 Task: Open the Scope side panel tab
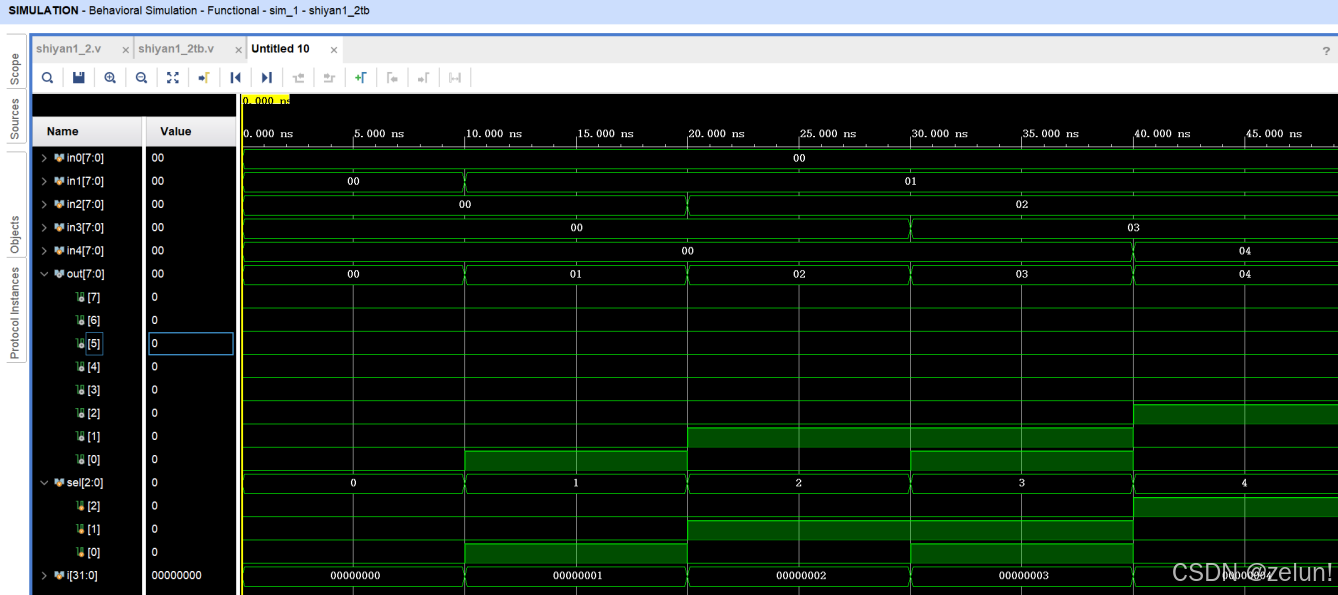(15, 68)
